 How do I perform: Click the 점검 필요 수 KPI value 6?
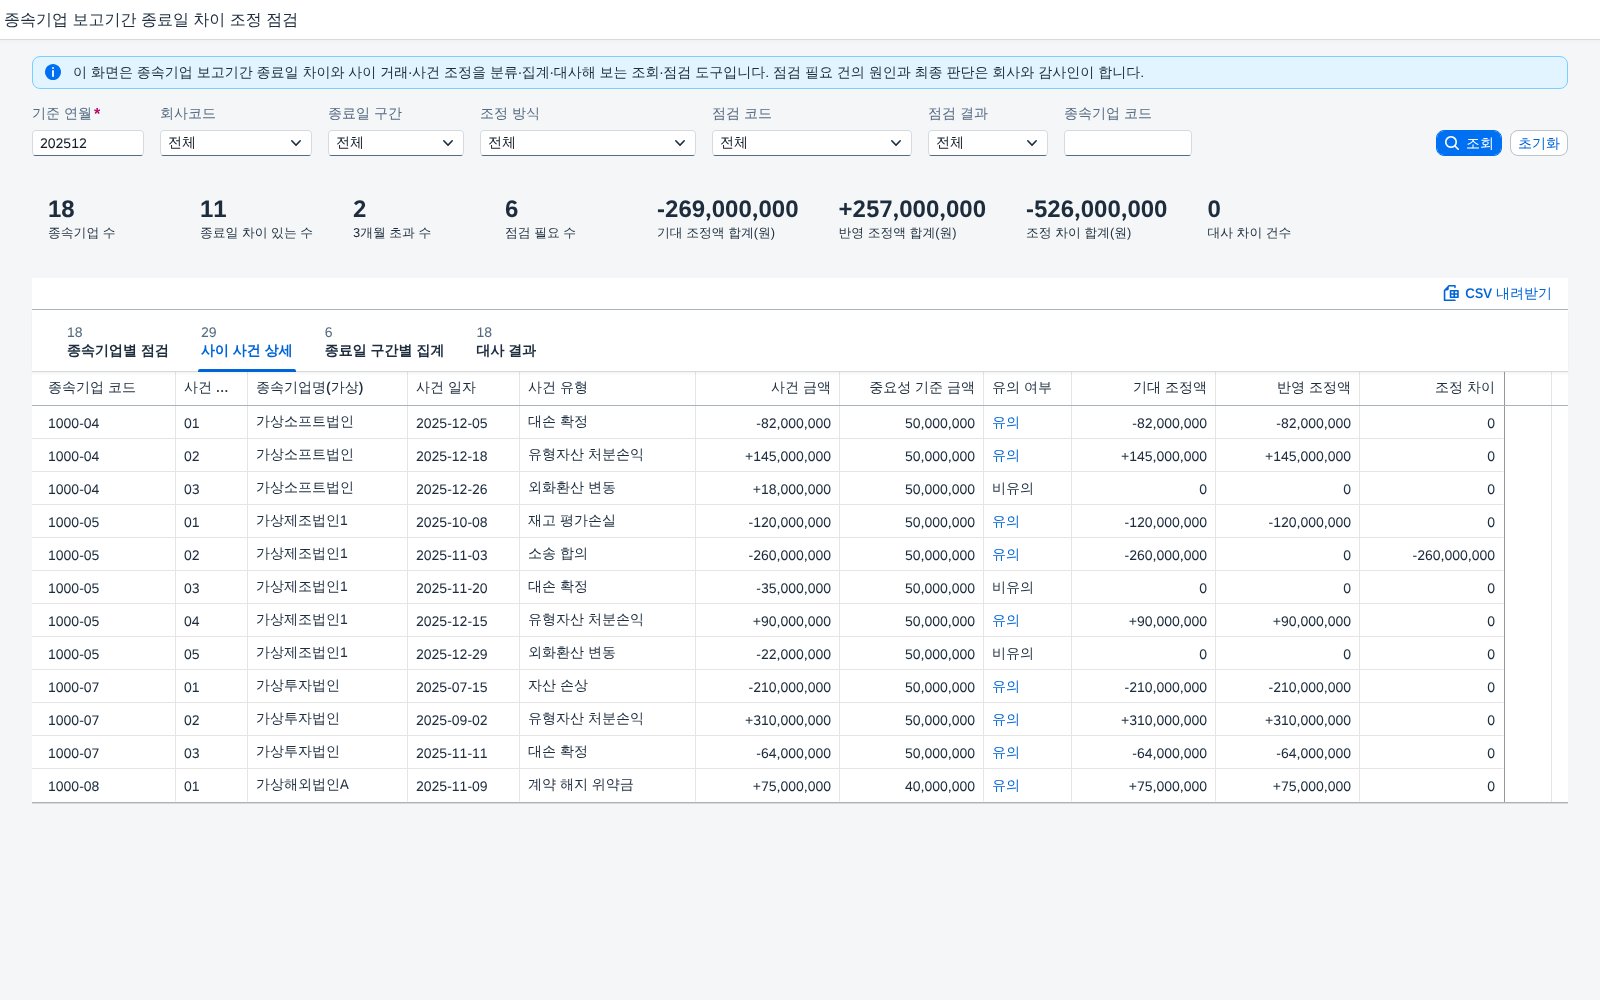[x=511, y=209]
